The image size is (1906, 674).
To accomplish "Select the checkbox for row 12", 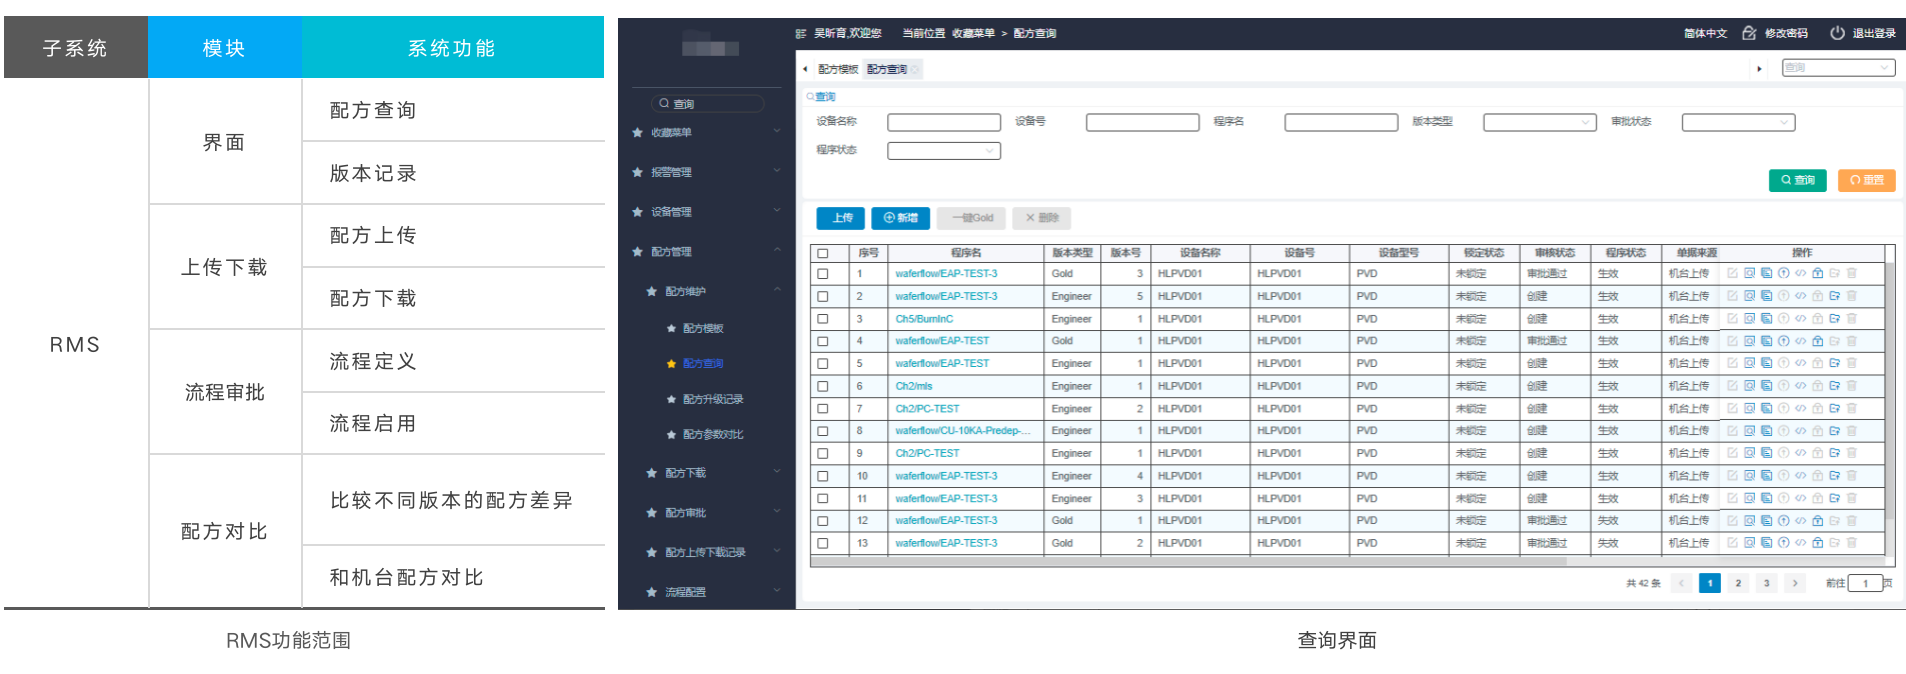I will tap(823, 521).
